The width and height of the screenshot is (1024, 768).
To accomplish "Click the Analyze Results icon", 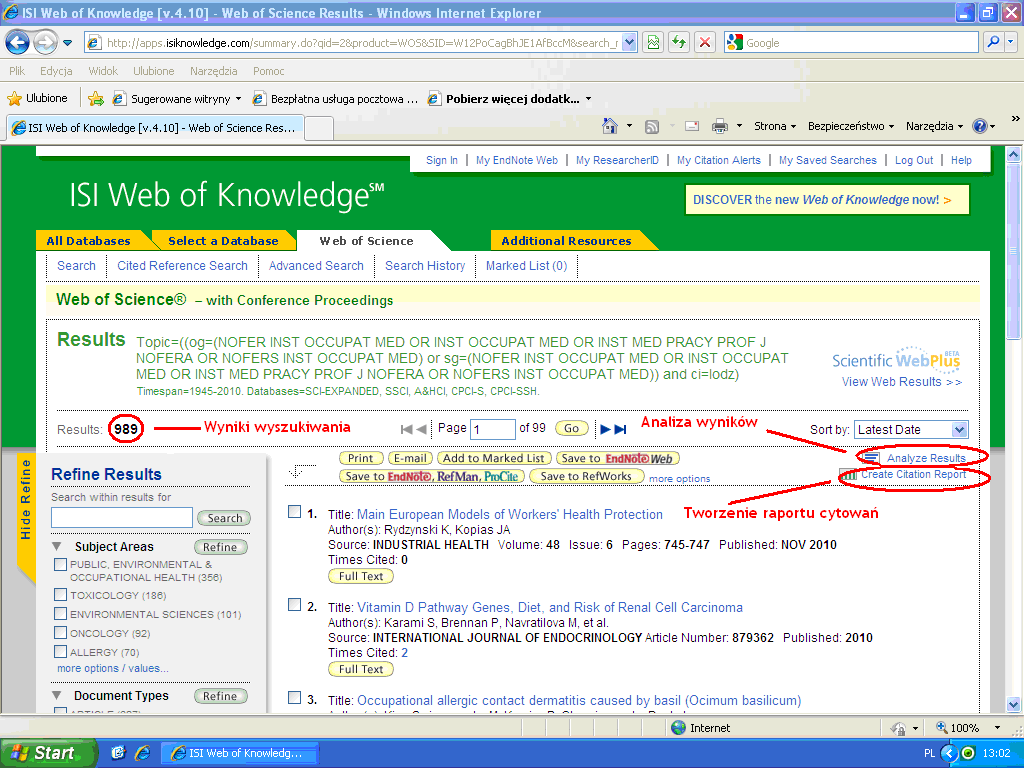I will point(871,458).
